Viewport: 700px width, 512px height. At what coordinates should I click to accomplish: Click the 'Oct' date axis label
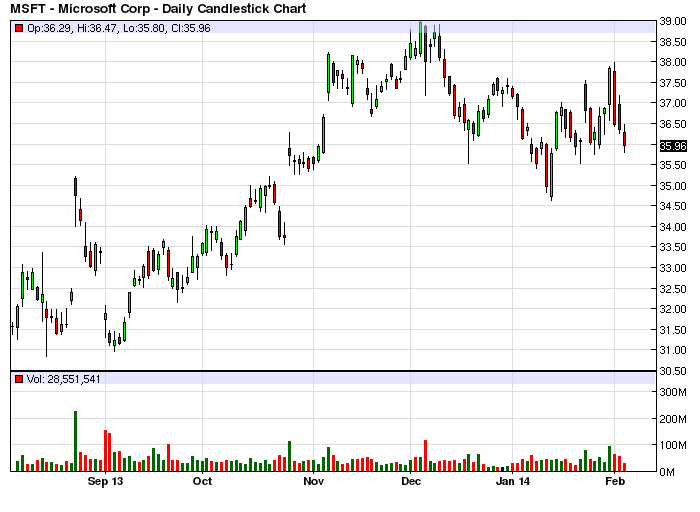[x=202, y=482]
